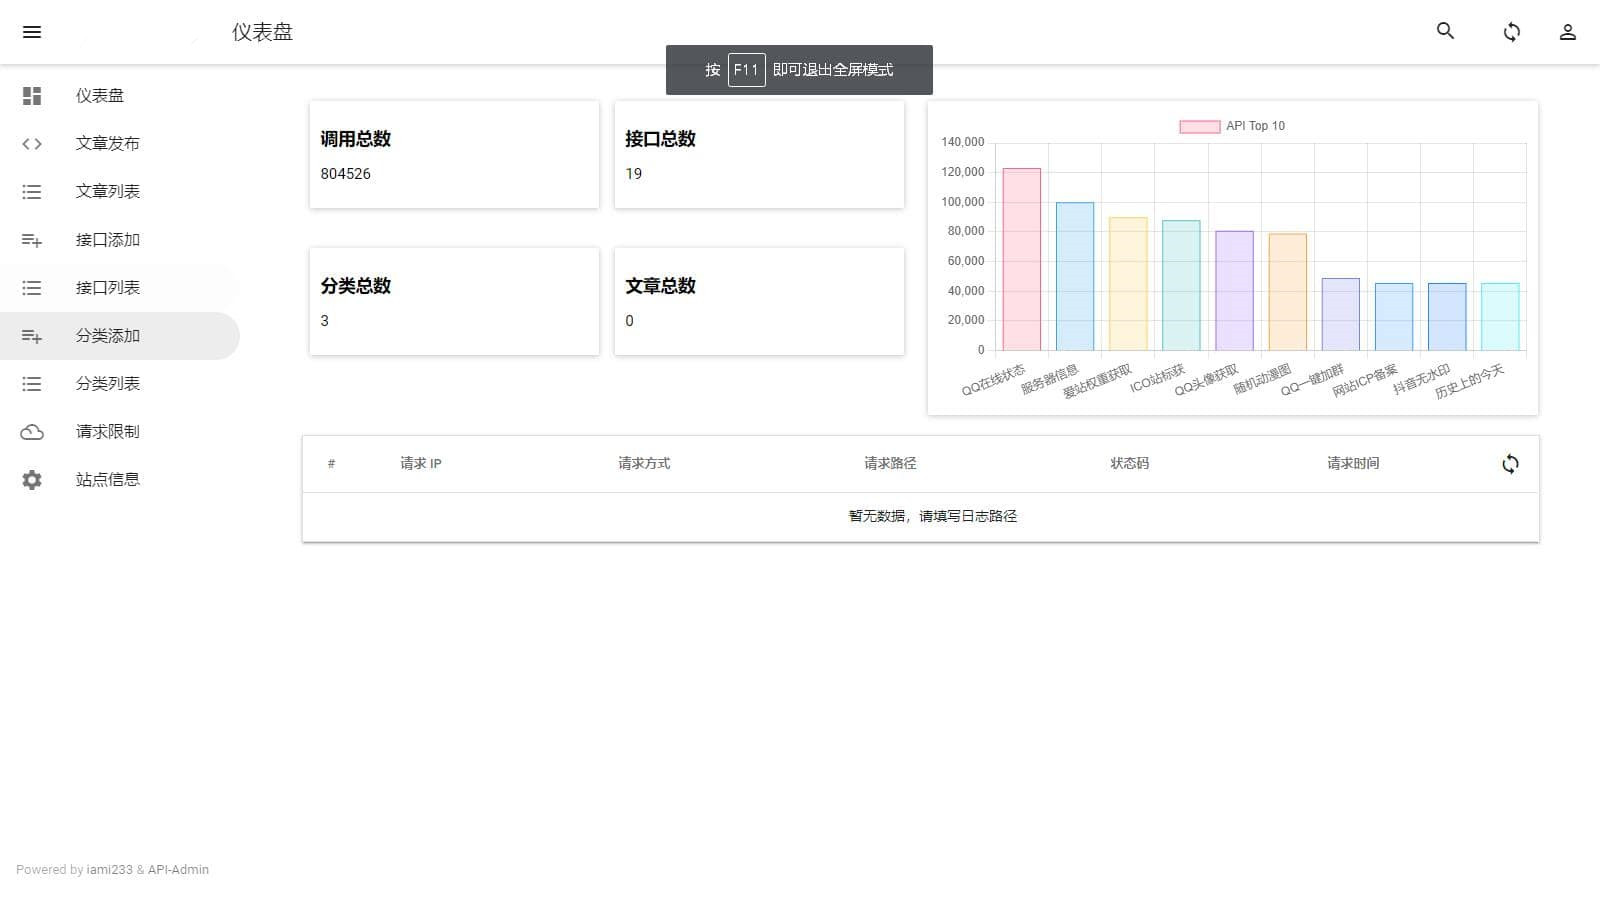Click the 文章发布 code brackets icon
Viewport: 1600px width, 900px height.
(x=32, y=144)
